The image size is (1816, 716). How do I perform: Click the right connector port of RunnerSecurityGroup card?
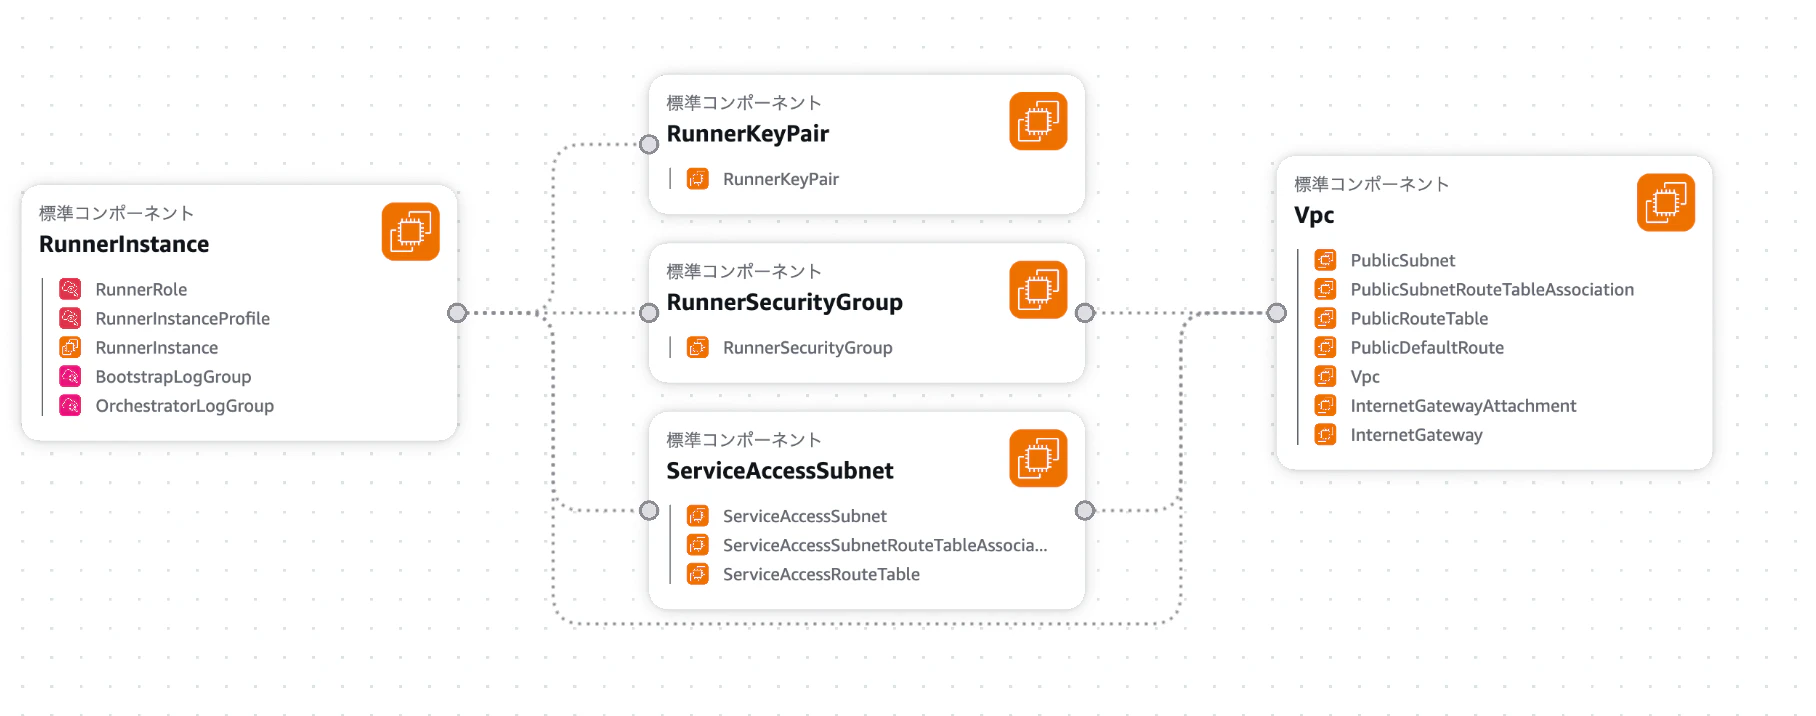click(1085, 313)
